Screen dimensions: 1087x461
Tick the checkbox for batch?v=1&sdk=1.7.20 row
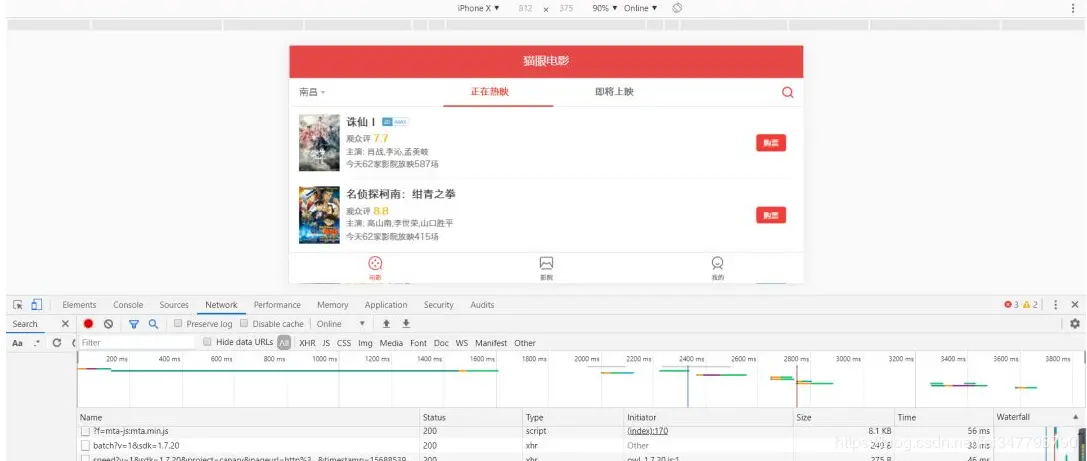click(85, 445)
